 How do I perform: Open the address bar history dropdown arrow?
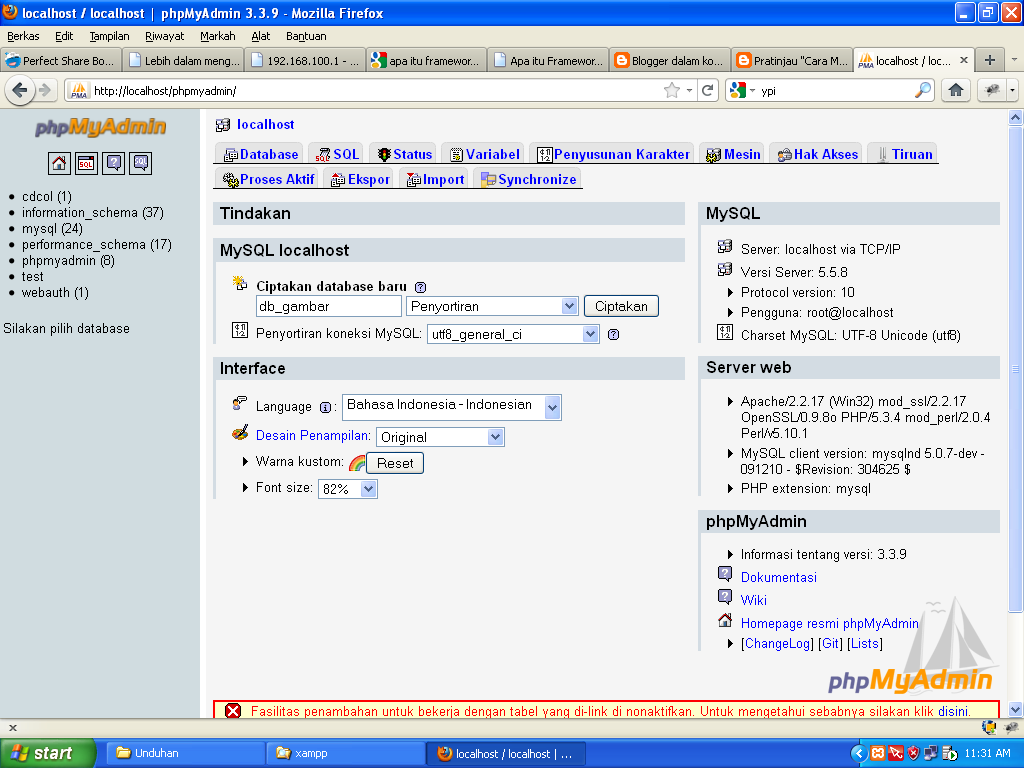(x=690, y=90)
